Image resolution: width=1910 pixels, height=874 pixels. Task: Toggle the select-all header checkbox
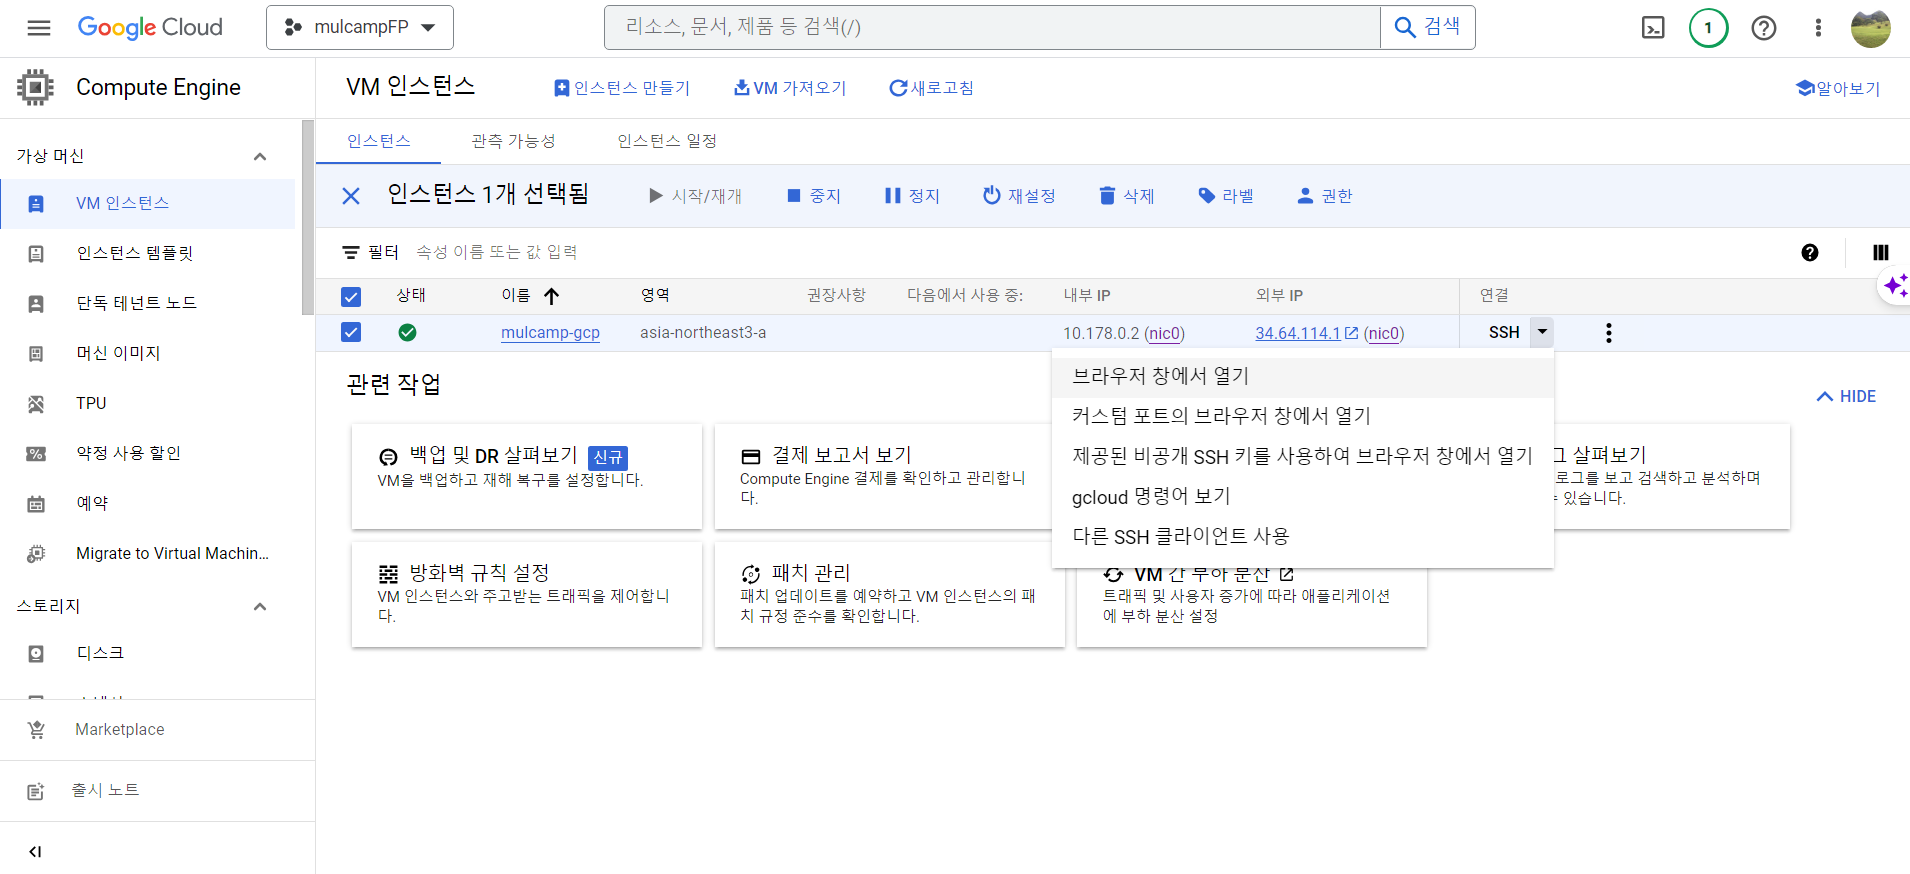coord(351,297)
